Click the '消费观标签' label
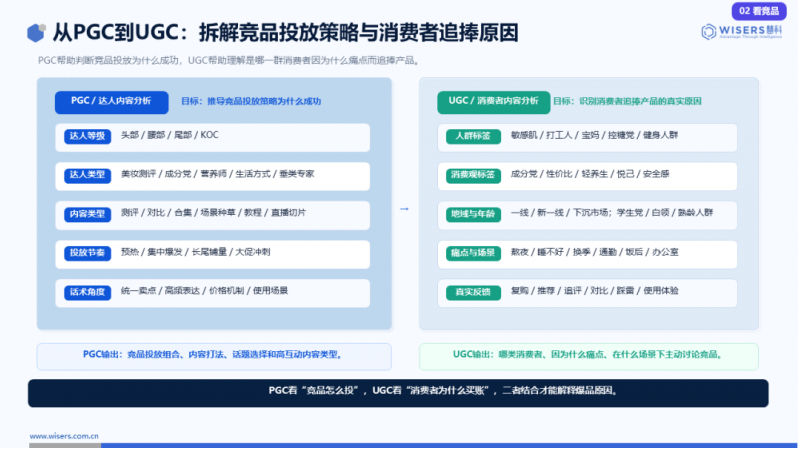Image resolution: width=800 pixels, height=451 pixels. [473, 175]
